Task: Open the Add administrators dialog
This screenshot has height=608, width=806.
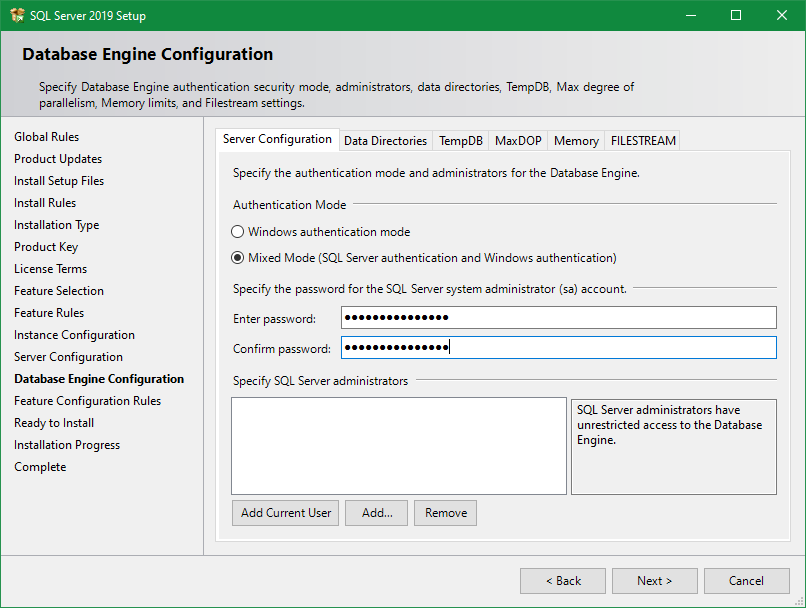Action: coord(376,512)
